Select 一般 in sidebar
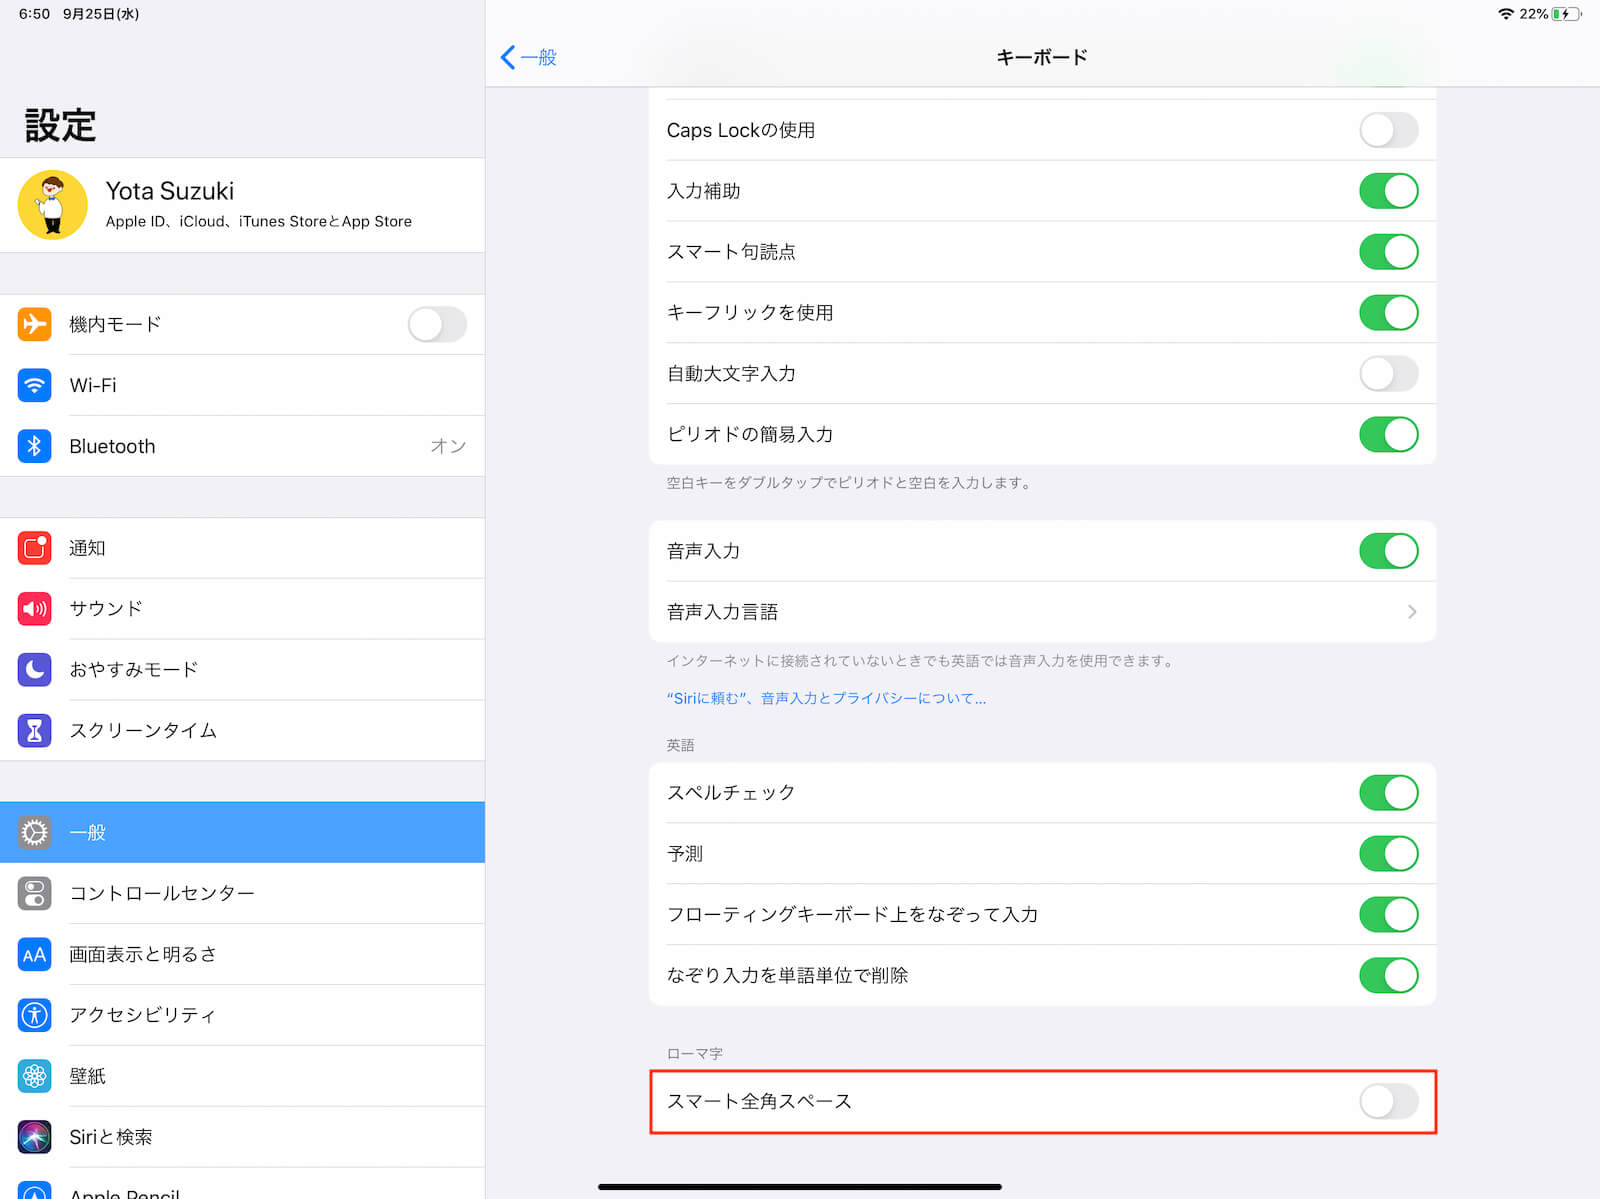Screen dimensions: 1600x1199 [242, 832]
